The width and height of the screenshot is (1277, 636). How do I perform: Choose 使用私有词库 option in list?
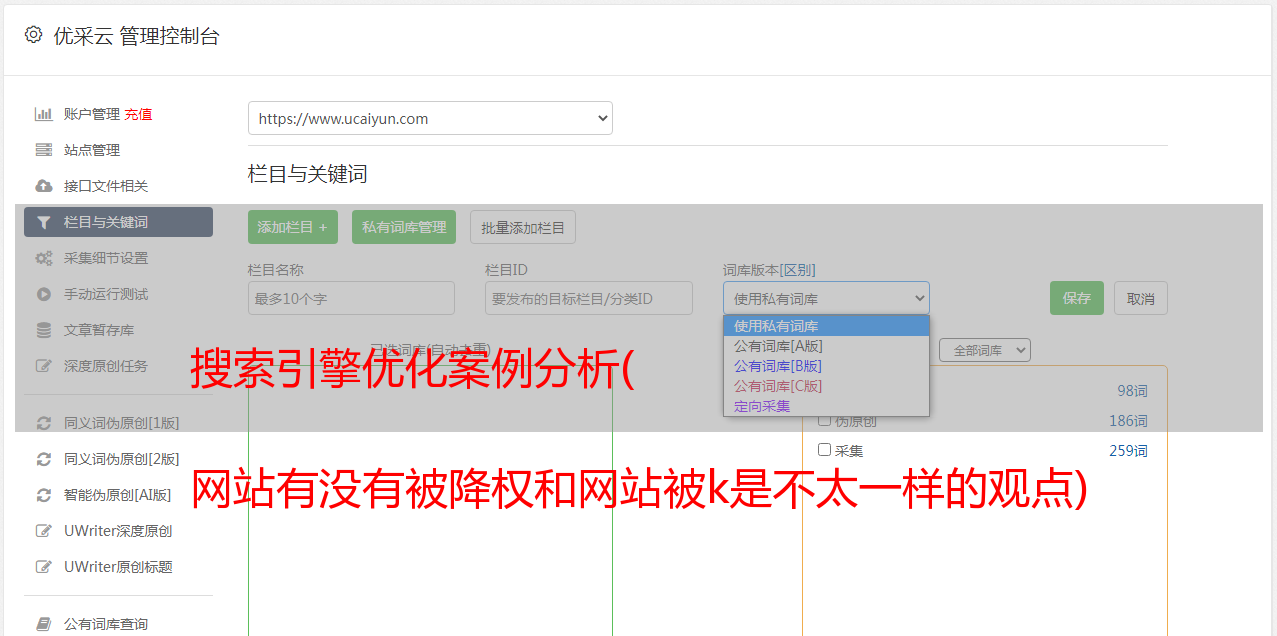(826, 326)
